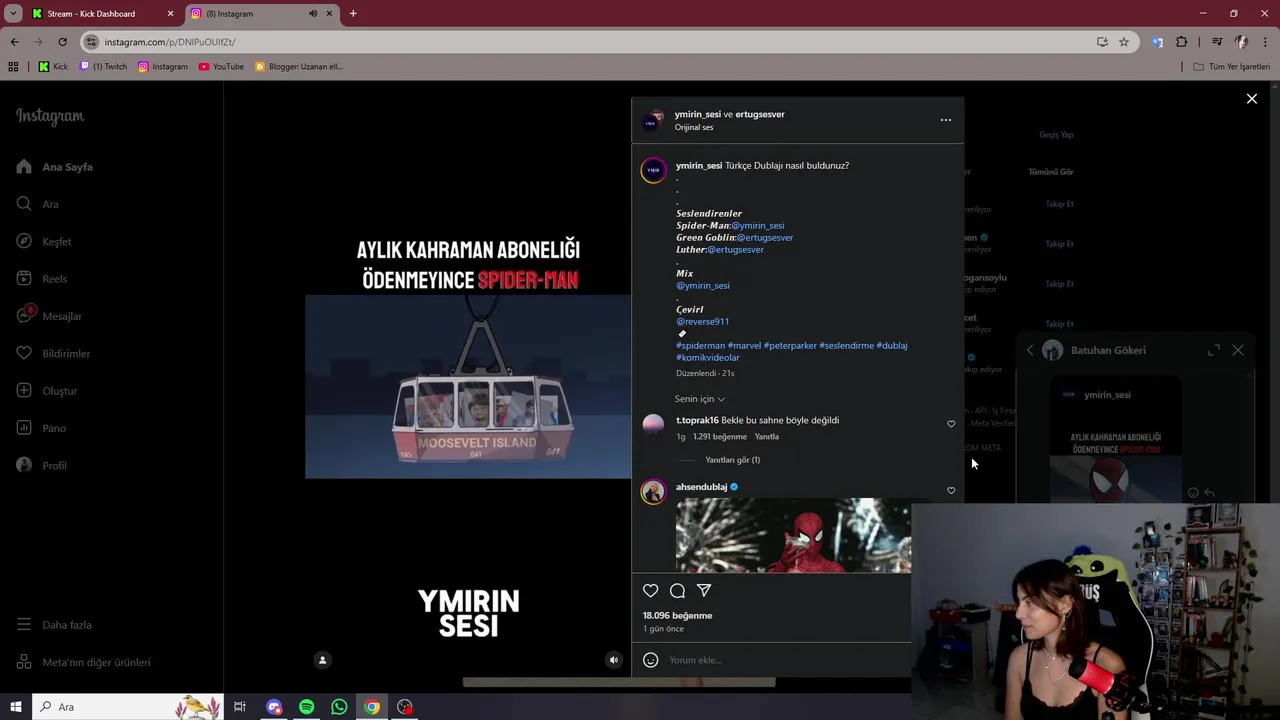Open the Spider-Man GIF in ahsendublaj's comment

click(793, 536)
